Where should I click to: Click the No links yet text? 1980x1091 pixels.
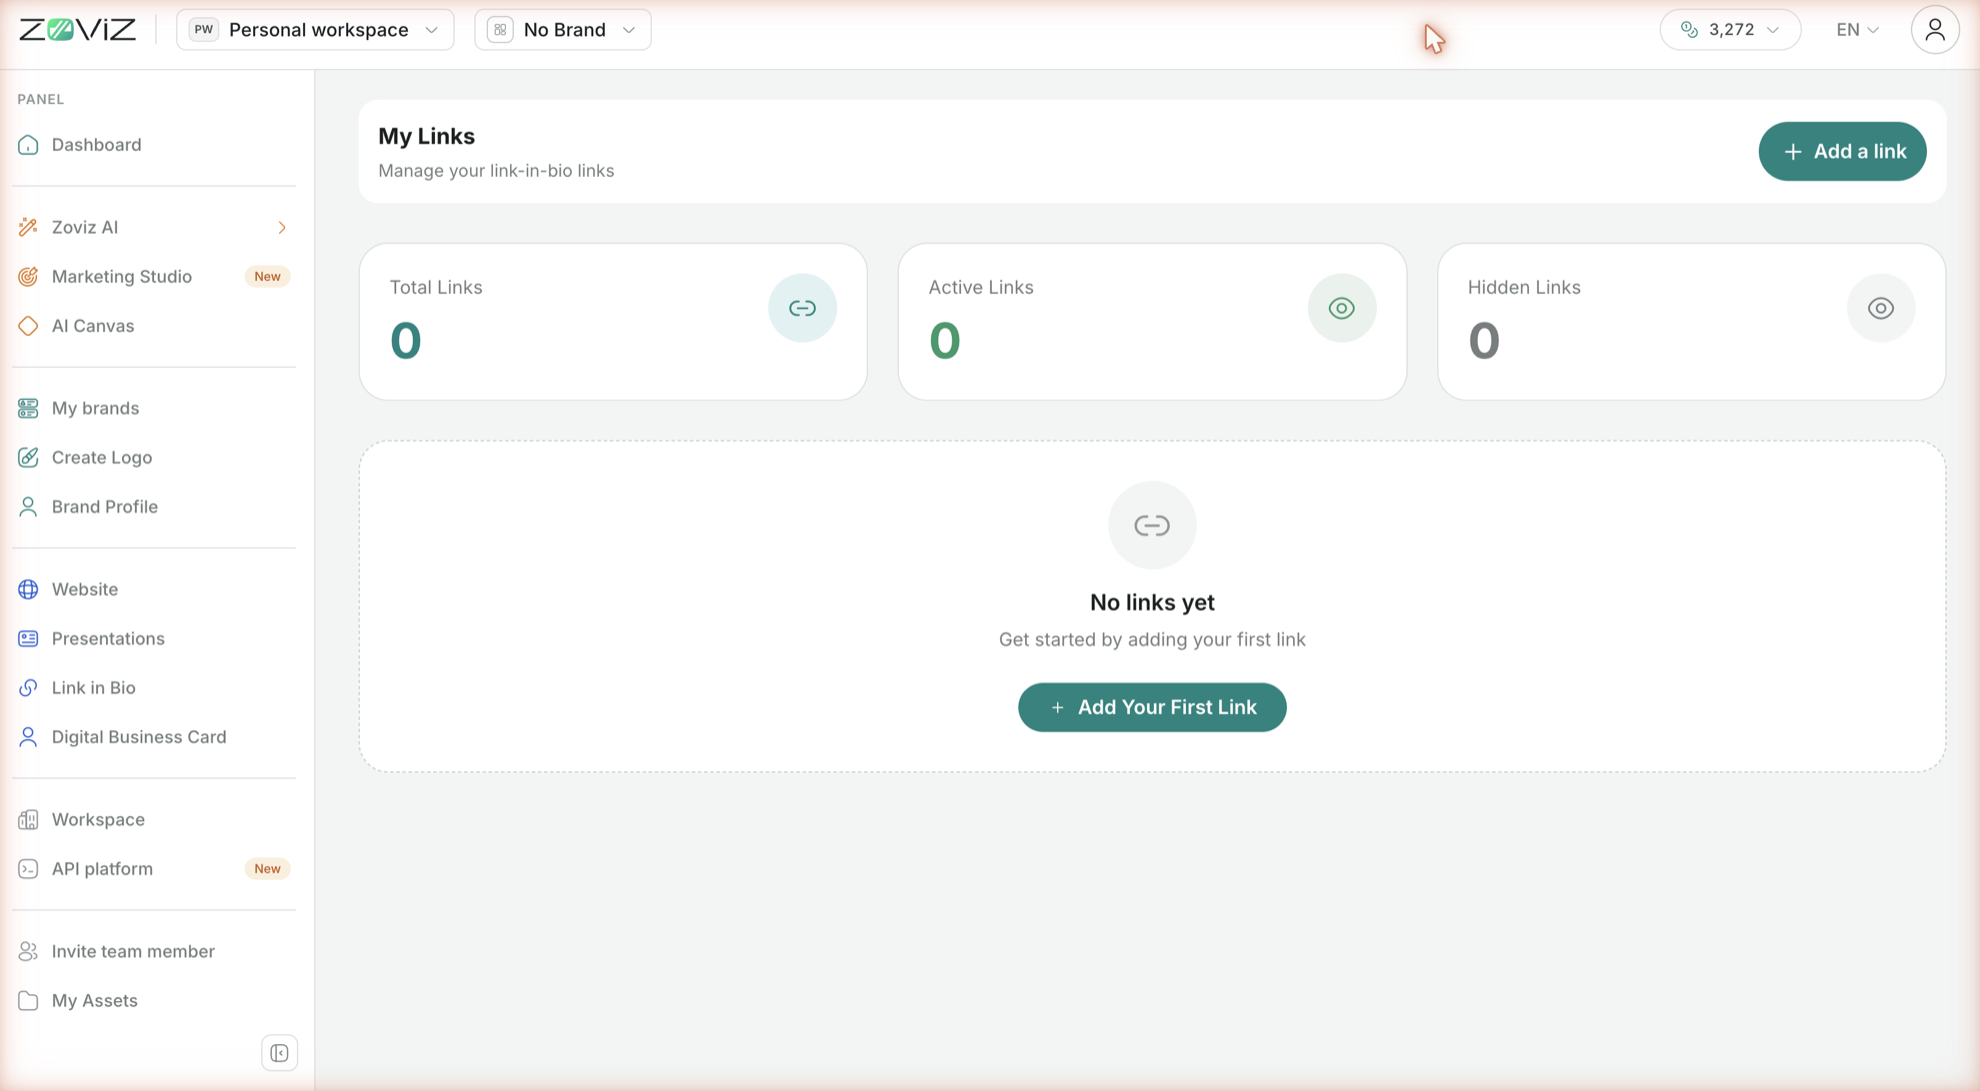coord(1152,602)
